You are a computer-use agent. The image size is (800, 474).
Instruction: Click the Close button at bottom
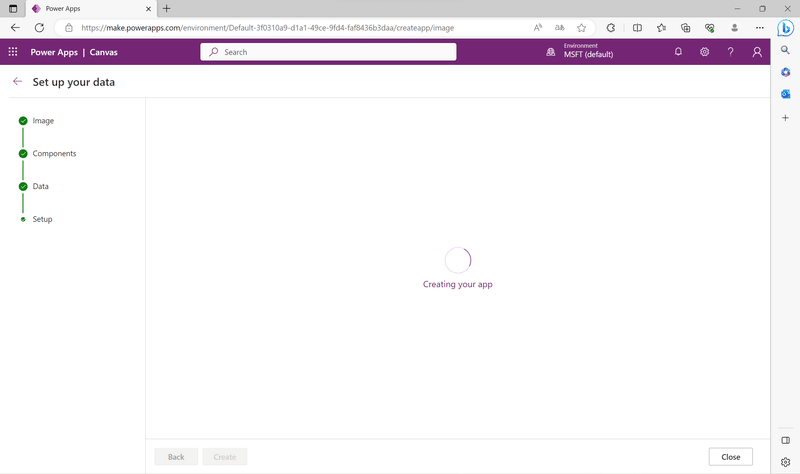tap(730, 457)
